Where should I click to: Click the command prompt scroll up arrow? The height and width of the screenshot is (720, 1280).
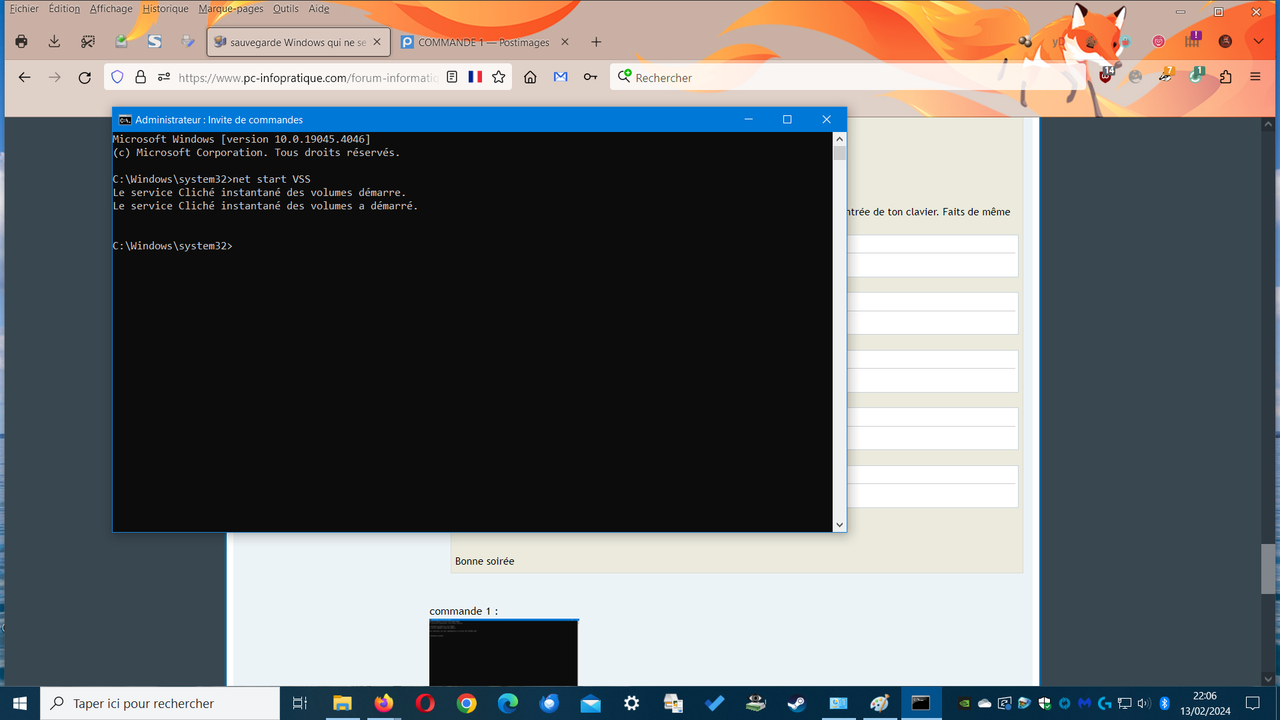tap(839, 140)
